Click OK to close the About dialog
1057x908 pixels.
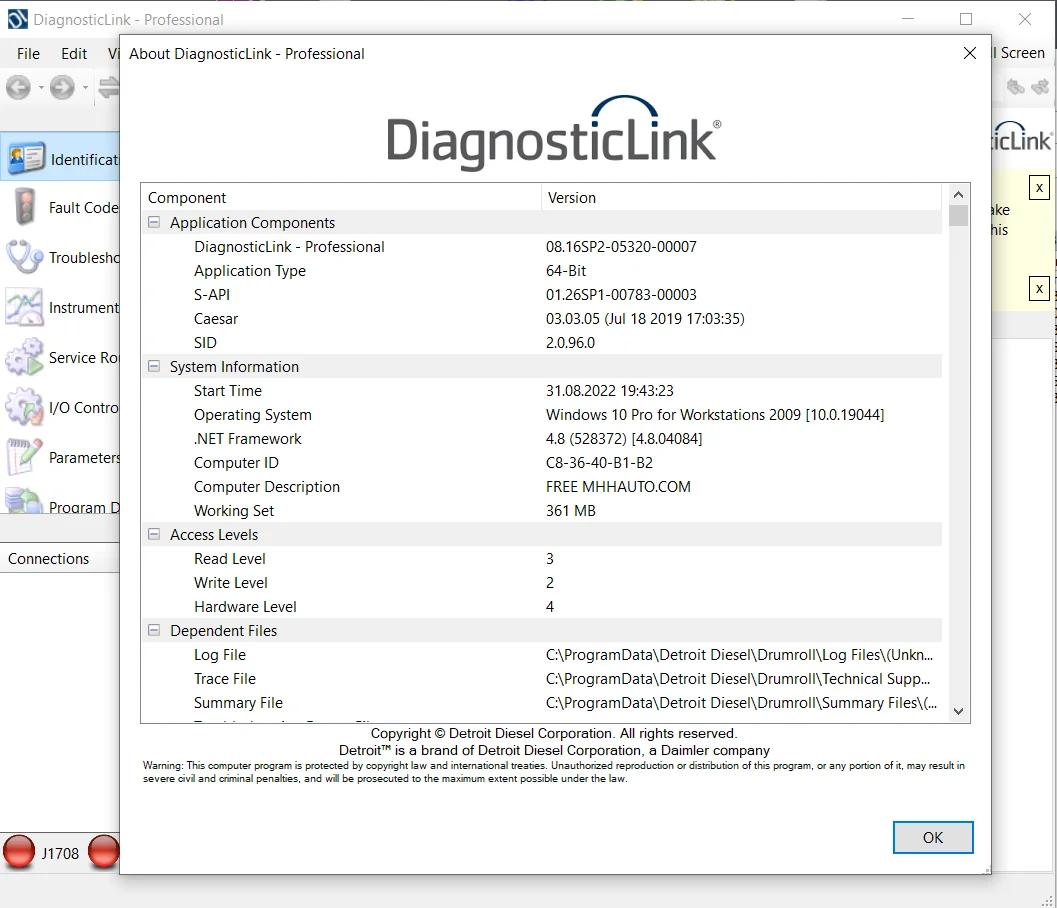coord(932,837)
